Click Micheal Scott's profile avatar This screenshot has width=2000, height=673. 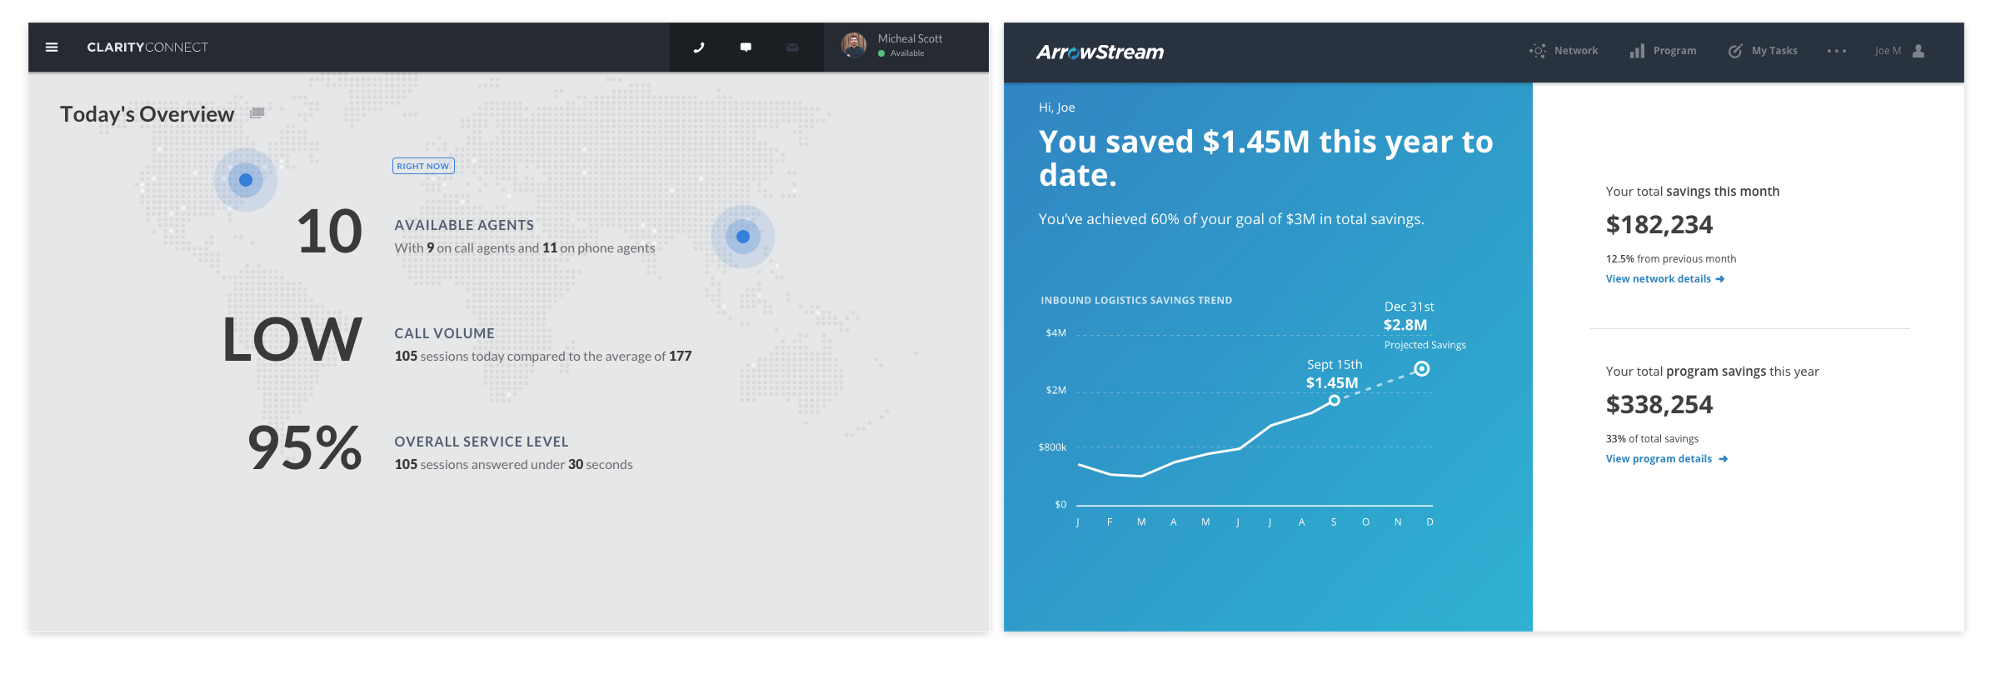click(x=854, y=45)
